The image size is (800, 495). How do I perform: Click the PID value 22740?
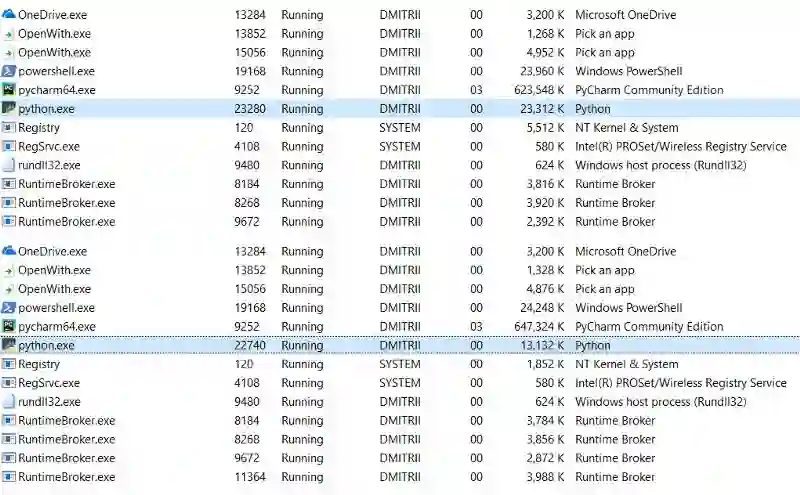250,345
